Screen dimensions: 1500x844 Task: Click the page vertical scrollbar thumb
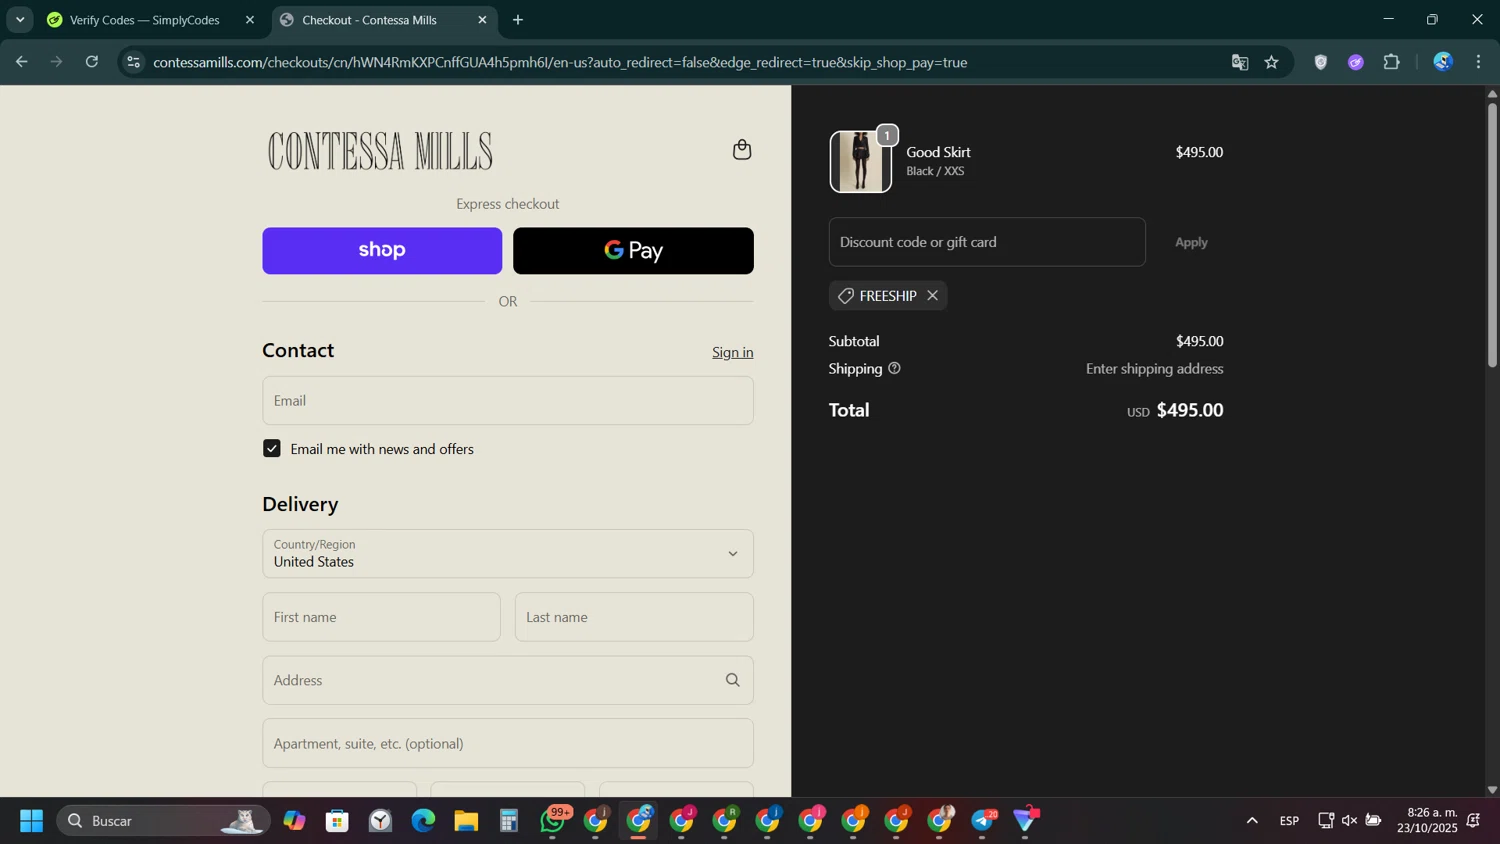(x=1492, y=235)
